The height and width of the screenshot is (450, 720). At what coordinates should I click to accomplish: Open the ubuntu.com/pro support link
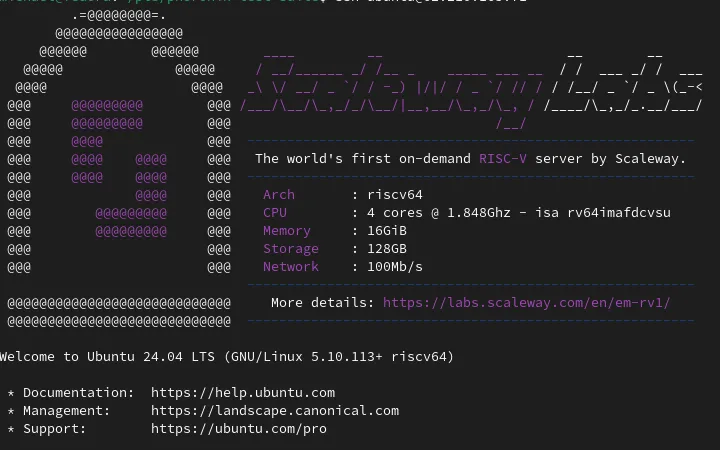(239, 429)
